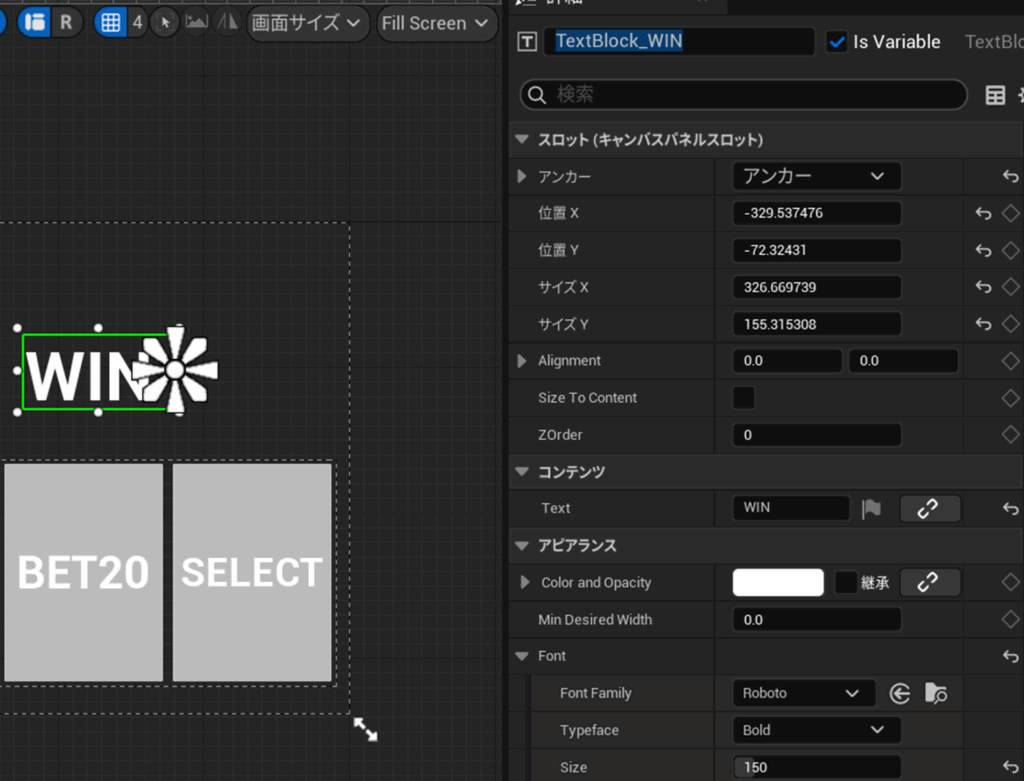1024x781 pixels.
Task: Toggle the 継承 inherit color checkbox
Action: point(846,583)
